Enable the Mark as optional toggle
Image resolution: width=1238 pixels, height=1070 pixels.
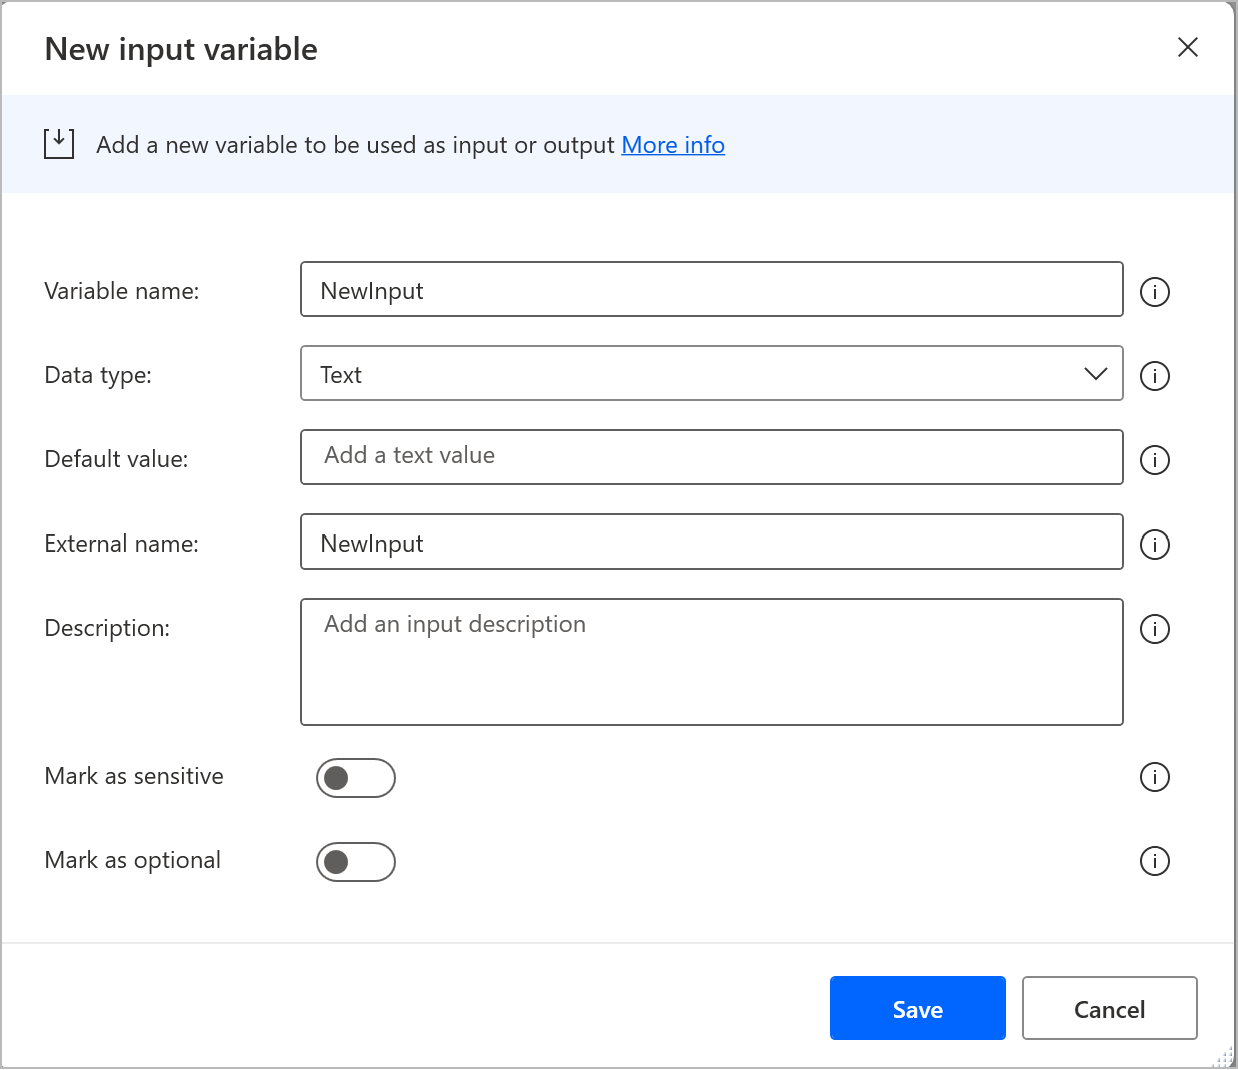coord(356,861)
